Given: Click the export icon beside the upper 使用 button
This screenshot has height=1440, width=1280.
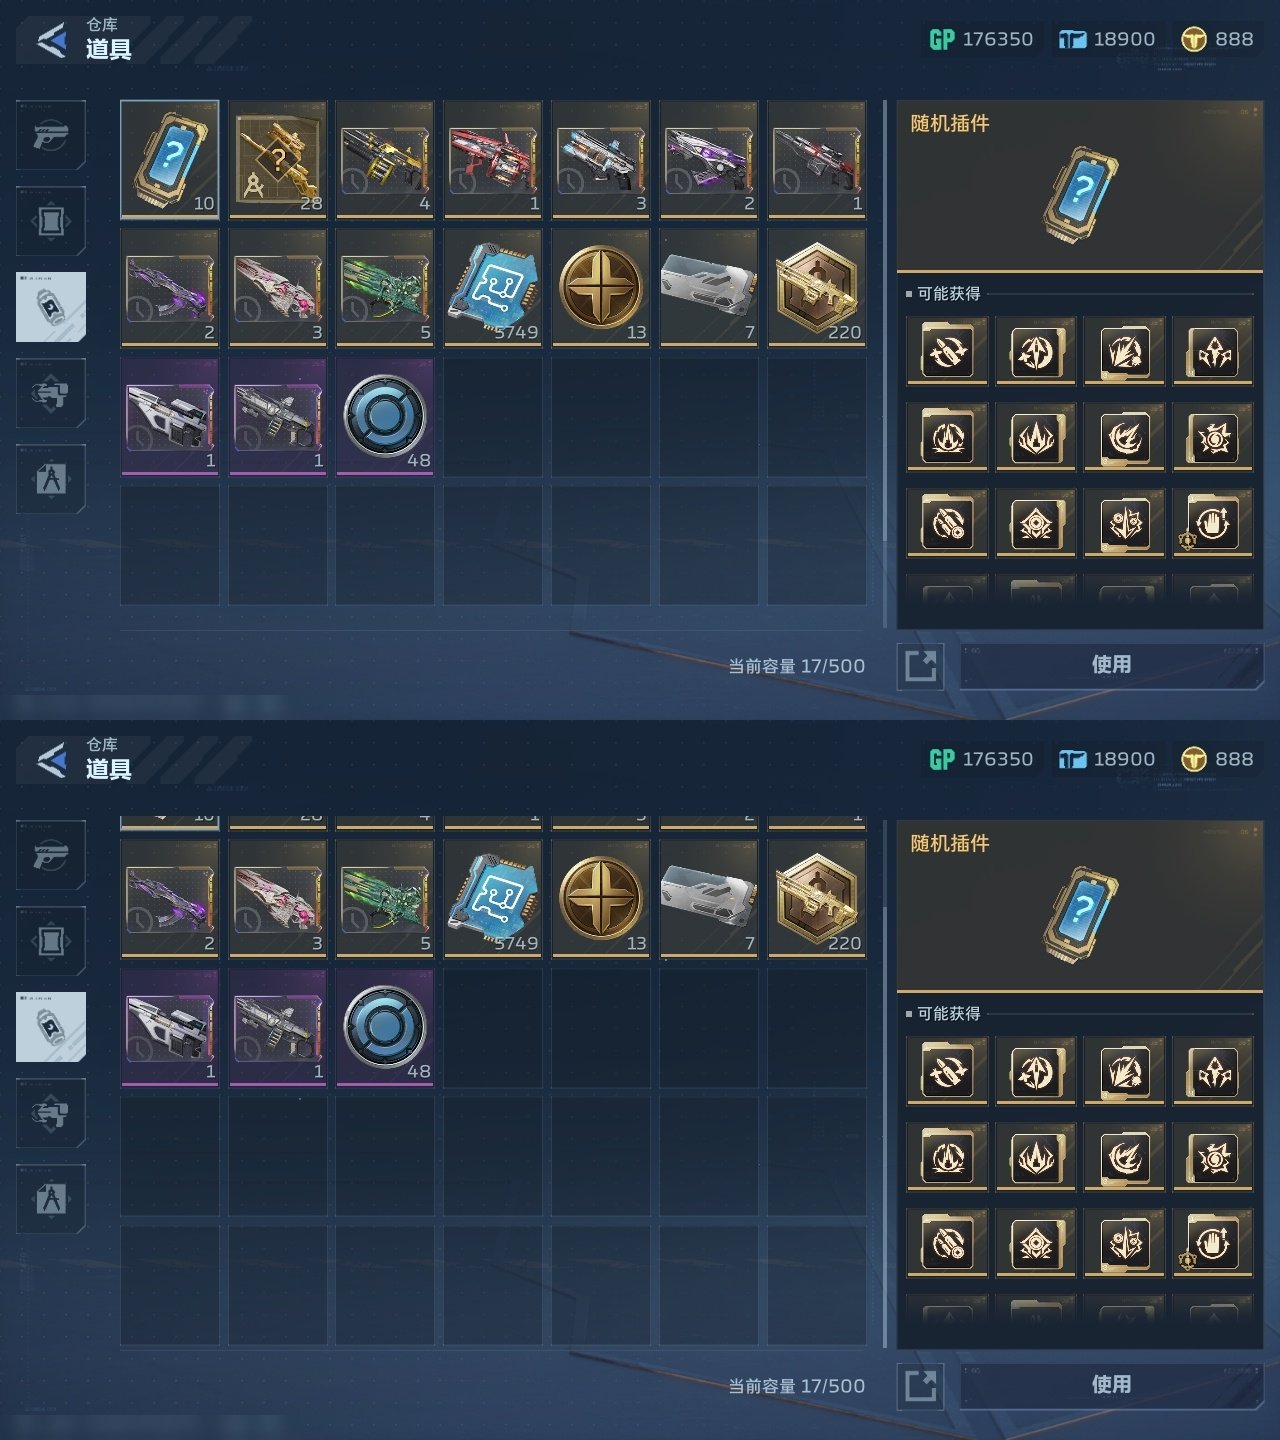Looking at the screenshot, I should pyautogui.click(x=921, y=666).
